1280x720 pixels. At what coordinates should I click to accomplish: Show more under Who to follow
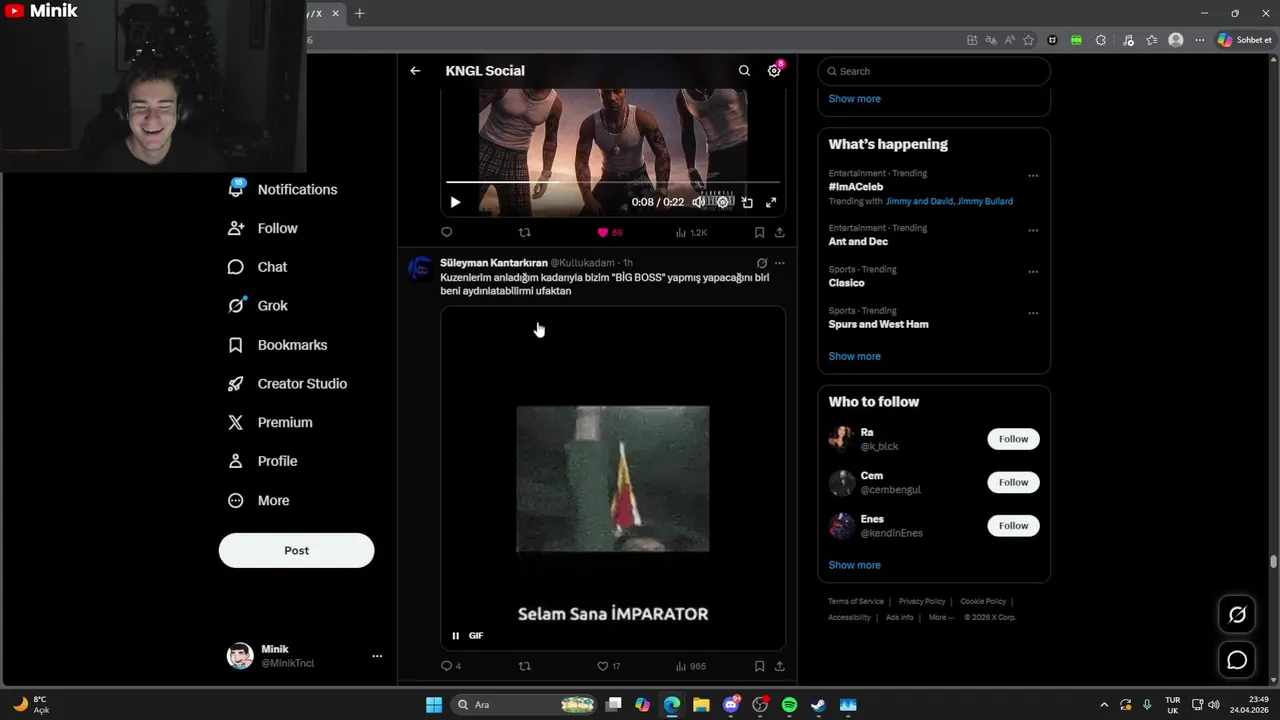tap(854, 565)
